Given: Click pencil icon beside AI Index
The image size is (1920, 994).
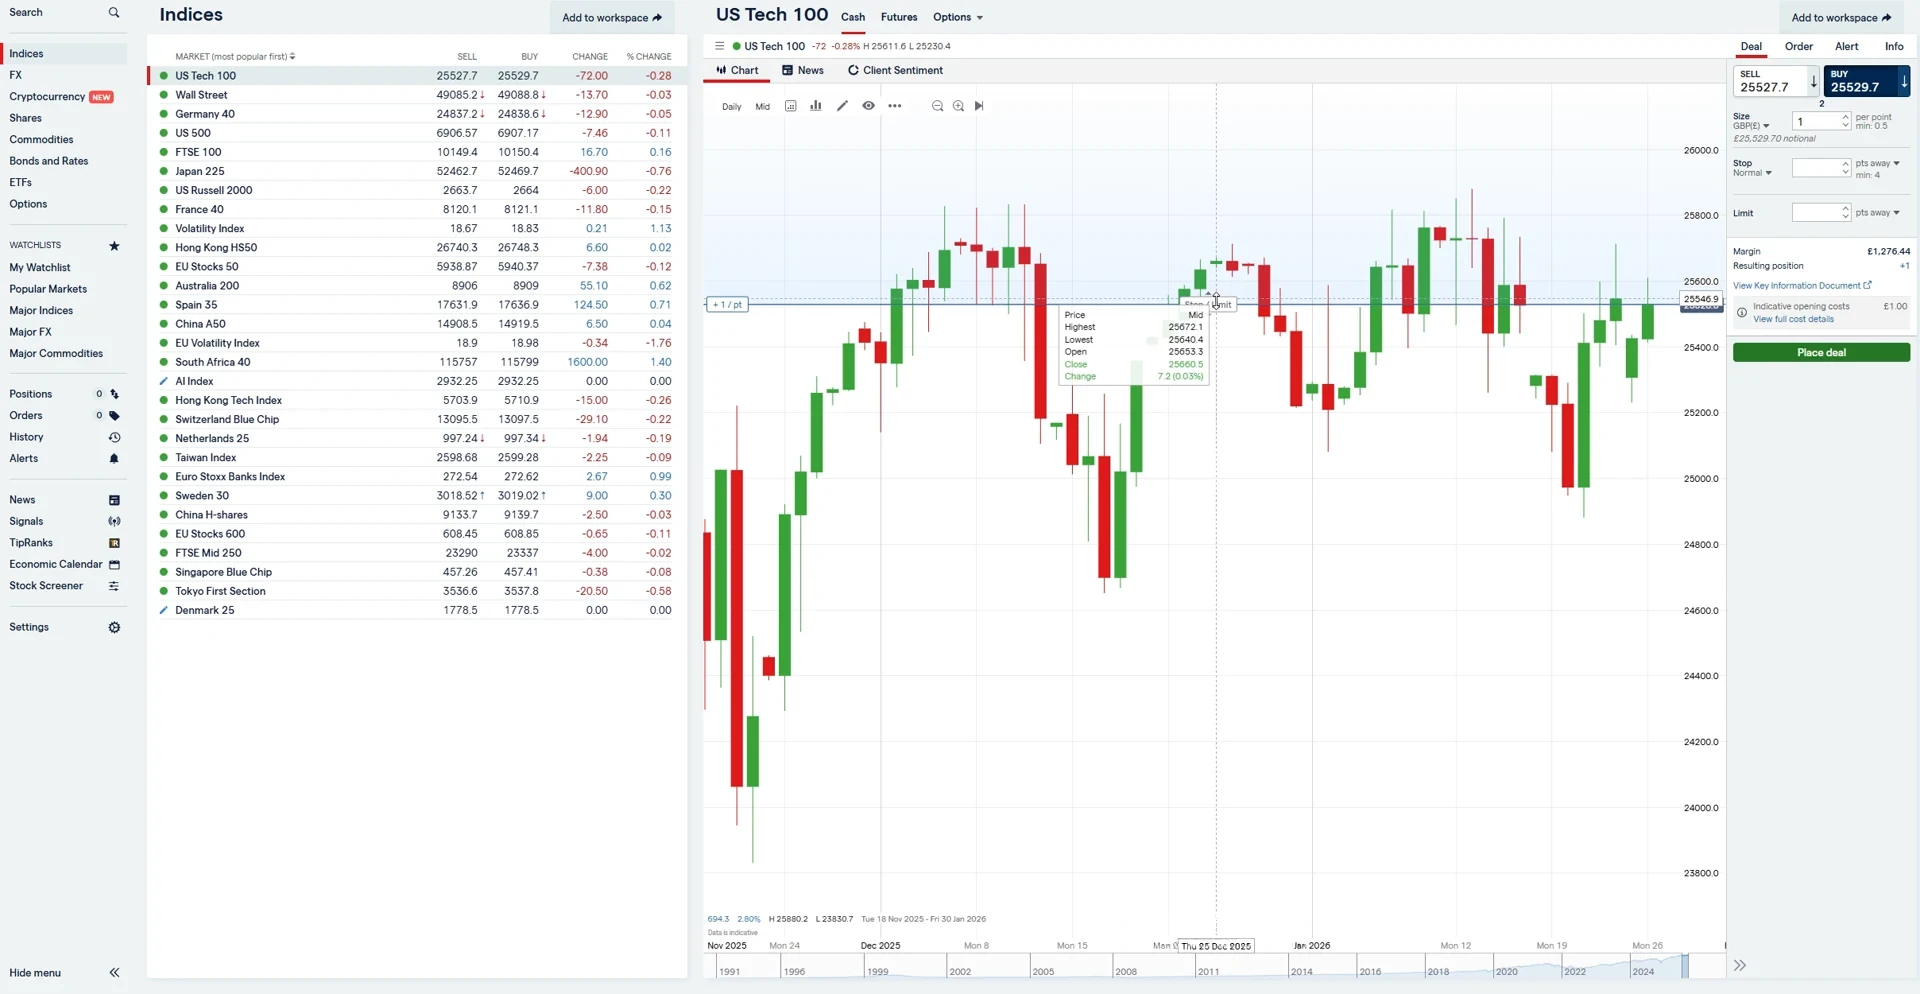Looking at the screenshot, I should (164, 381).
